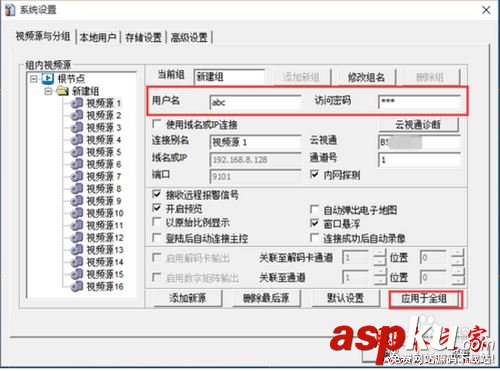The width and height of the screenshot is (500, 371).
Task: Toggle 内网探测 checkbox
Action: point(314,174)
